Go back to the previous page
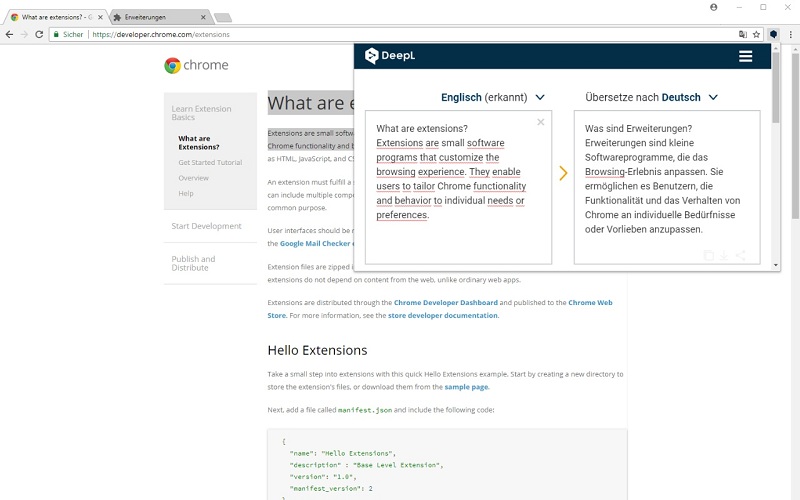The width and height of the screenshot is (800, 500). [9, 34]
